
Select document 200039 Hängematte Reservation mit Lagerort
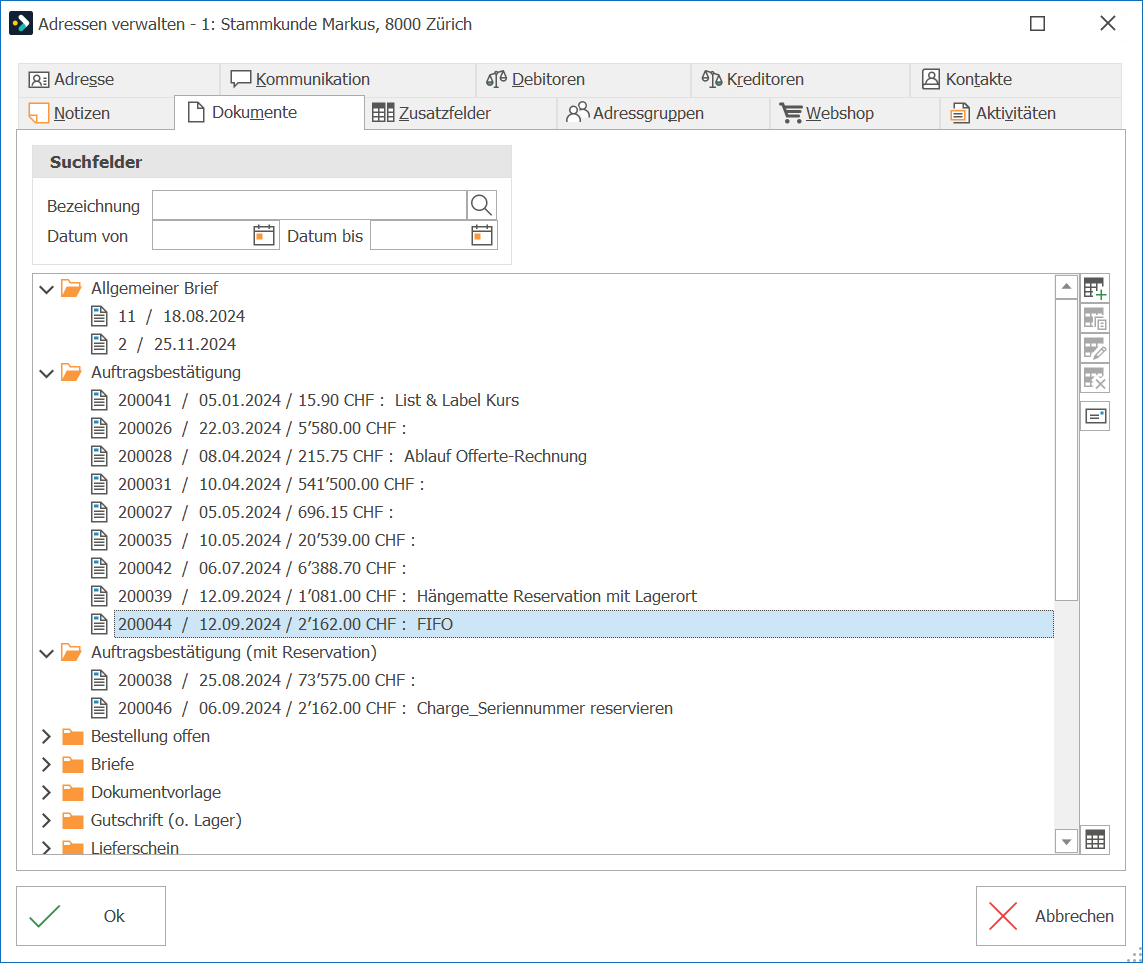tap(407, 596)
